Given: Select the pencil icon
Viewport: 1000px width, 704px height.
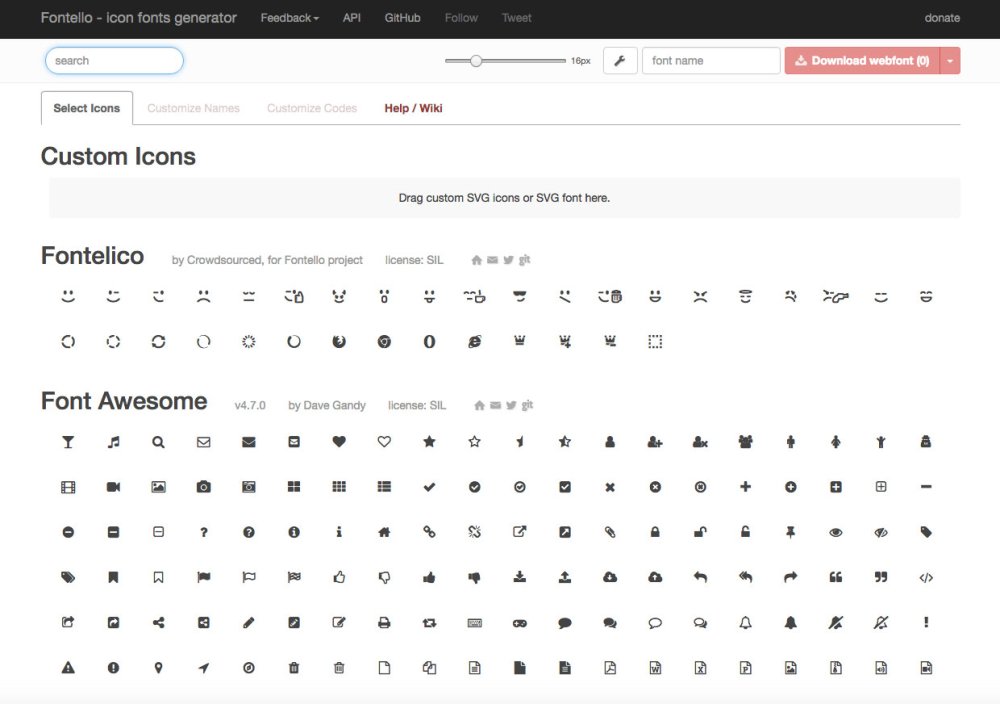Looking at the screenshot, I should pos(249,623).
